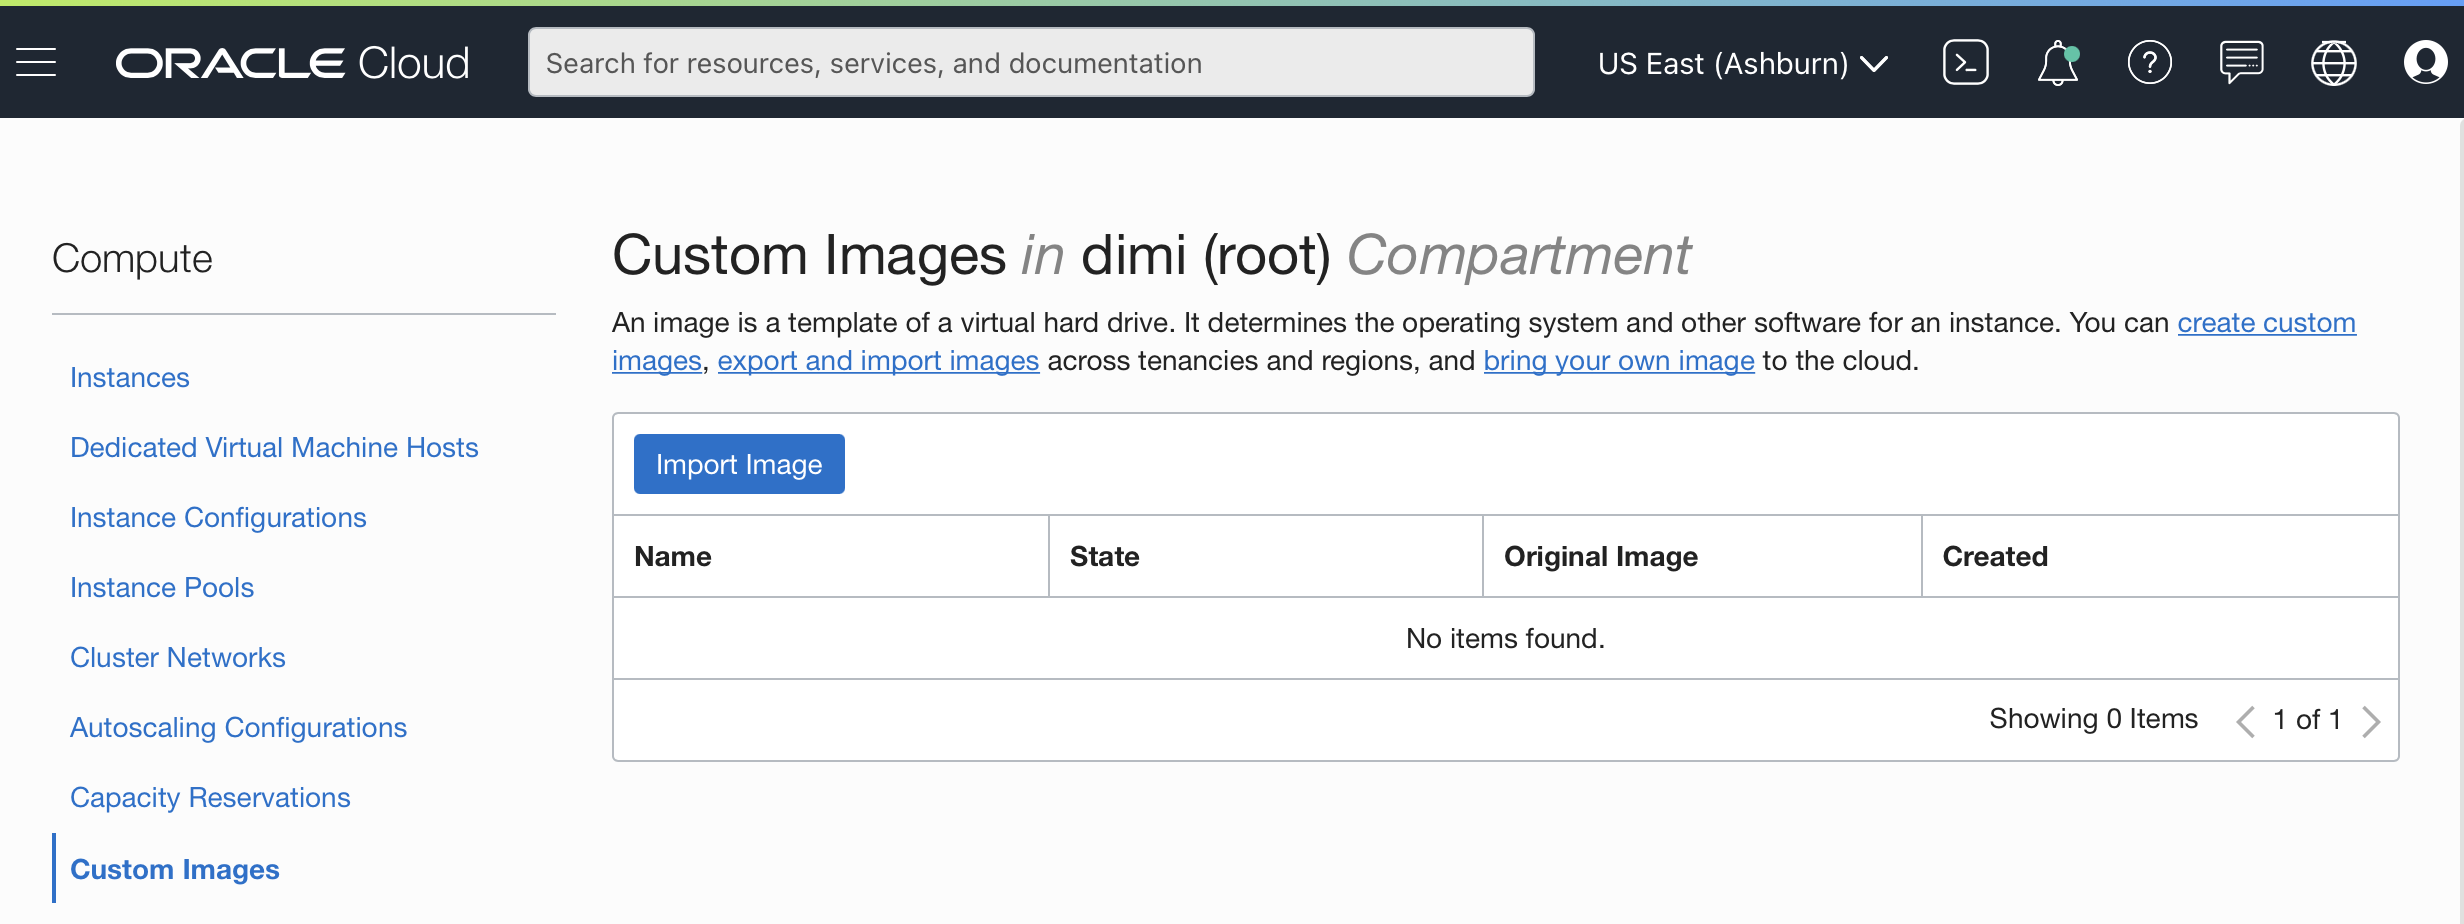Open Dedicated Virtual Machine Hosts
This screenshot has height=924, width=2464.
click(274, 448)
